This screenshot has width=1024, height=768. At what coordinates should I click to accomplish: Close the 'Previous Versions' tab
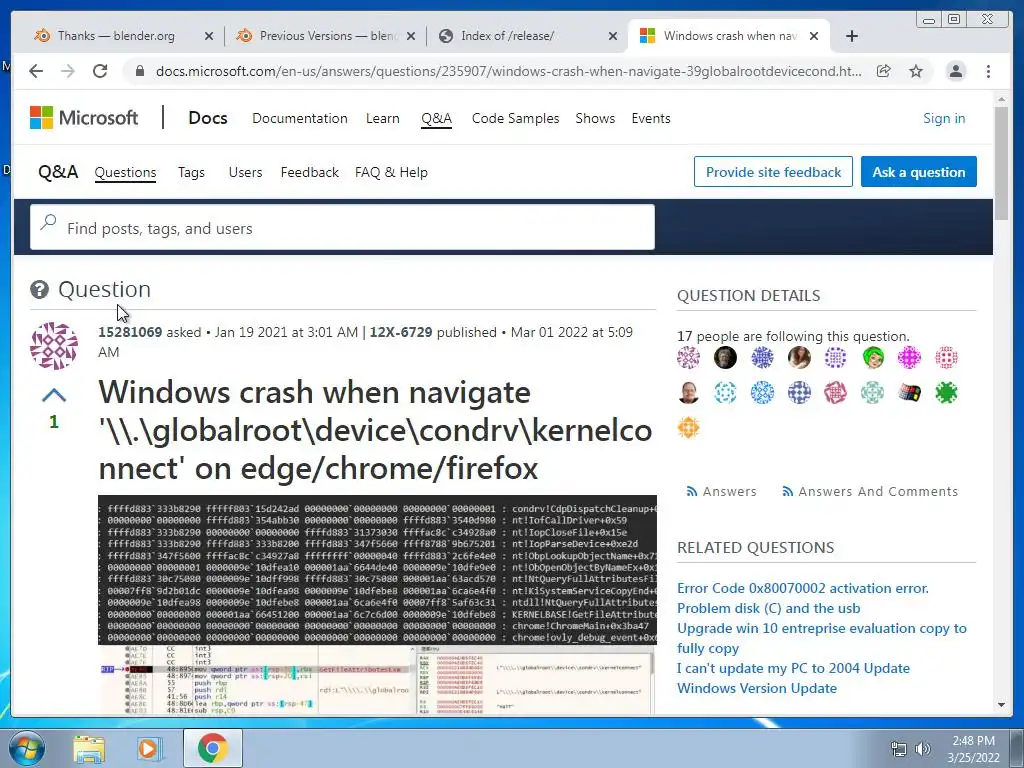click(411, 36)
